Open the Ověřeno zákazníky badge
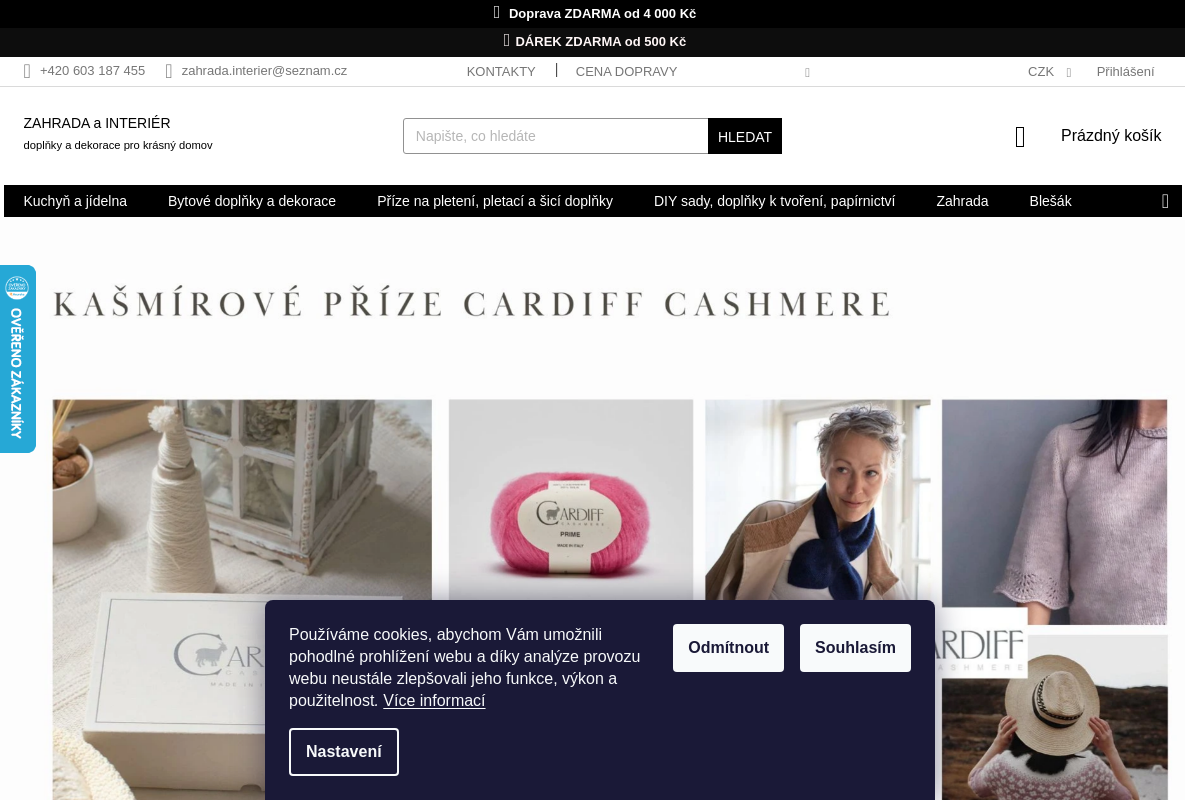 click(x=17, y=359)
